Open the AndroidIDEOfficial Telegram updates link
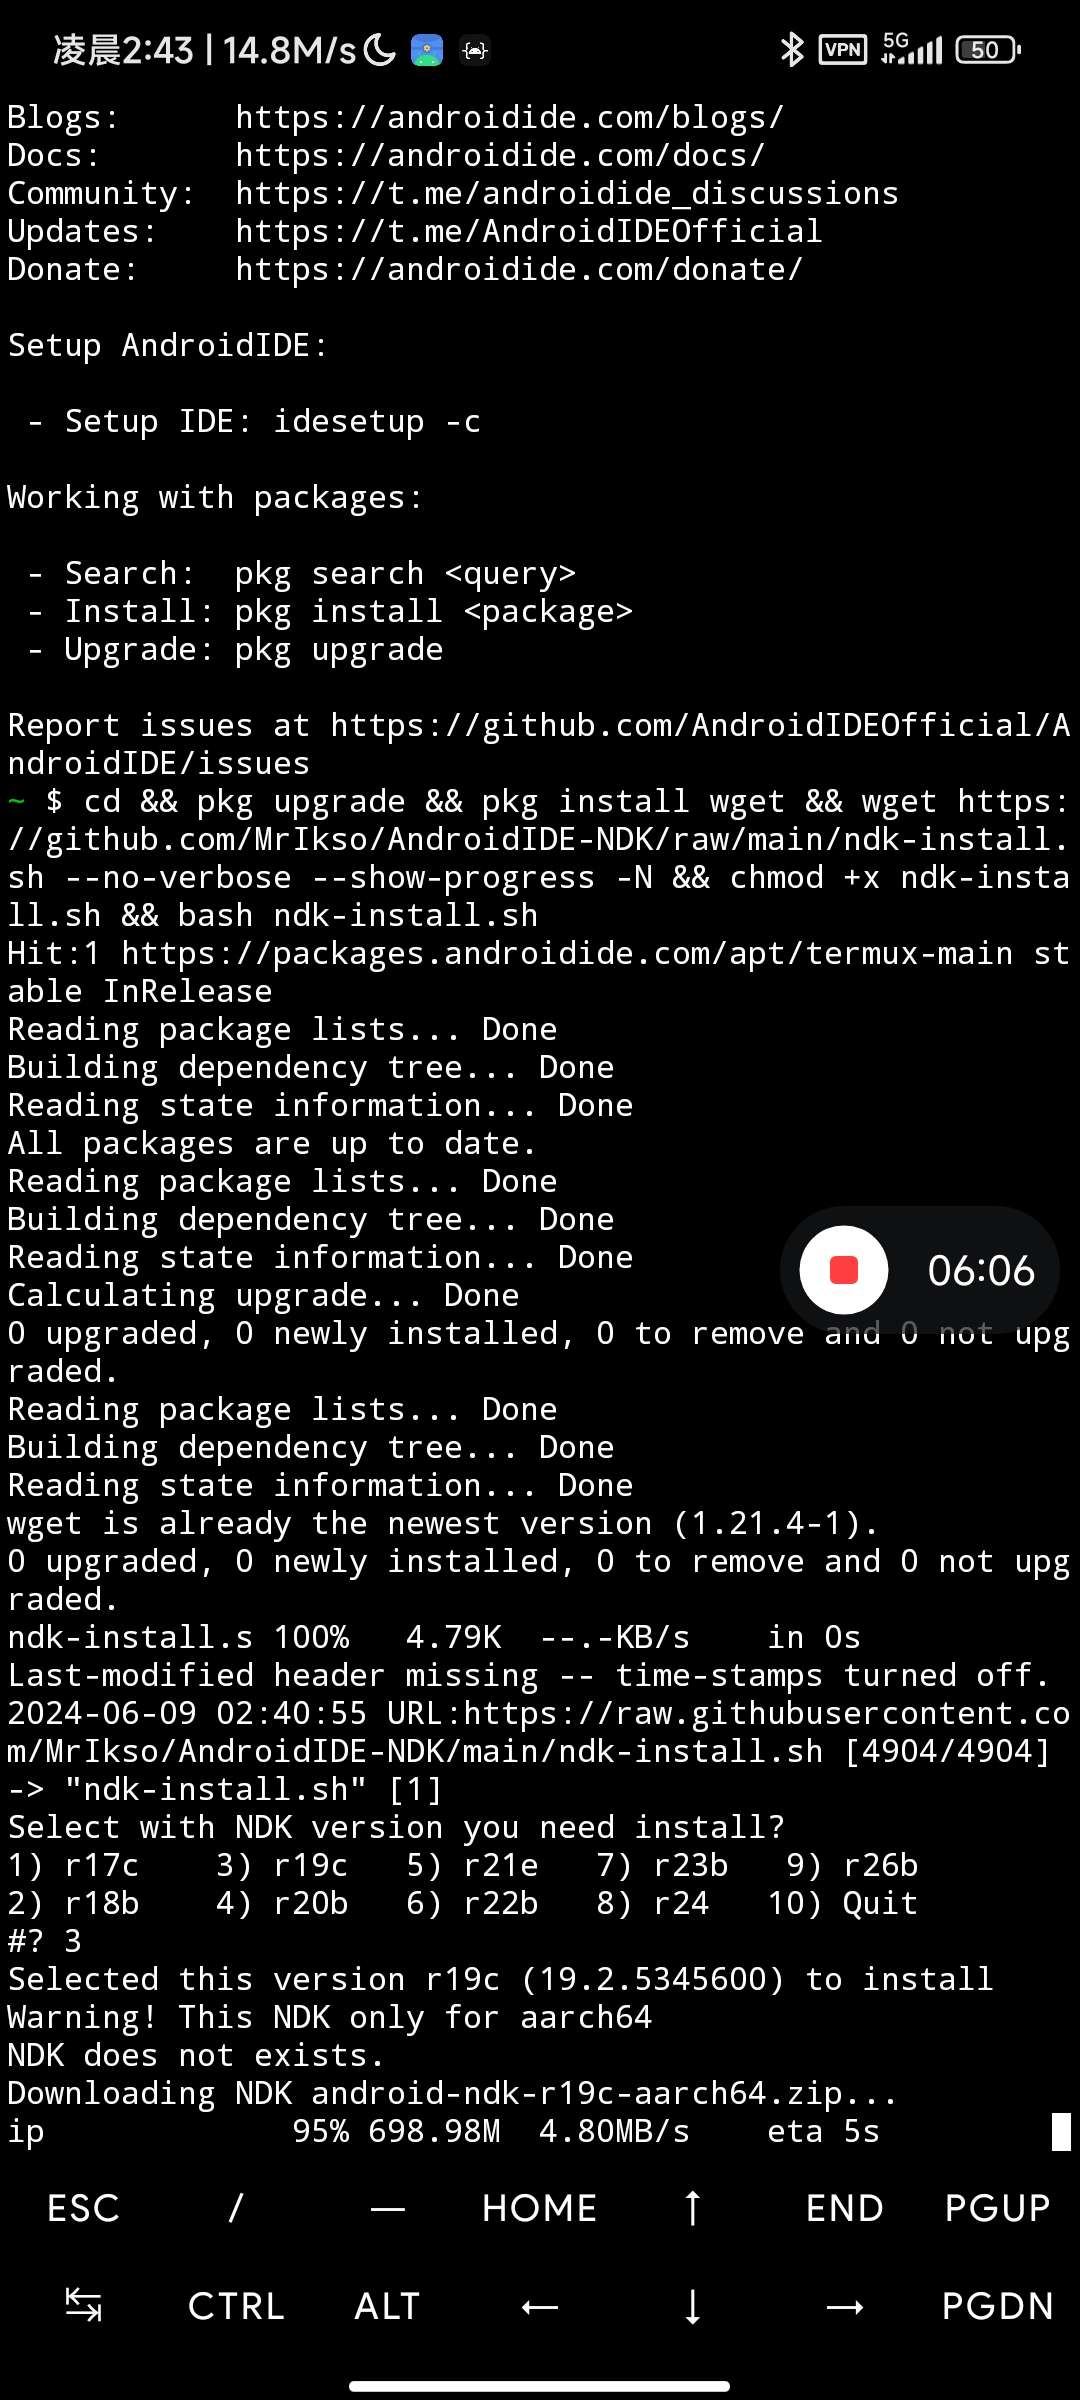Screen dimensions: 1080x2400 click(529, 232)
